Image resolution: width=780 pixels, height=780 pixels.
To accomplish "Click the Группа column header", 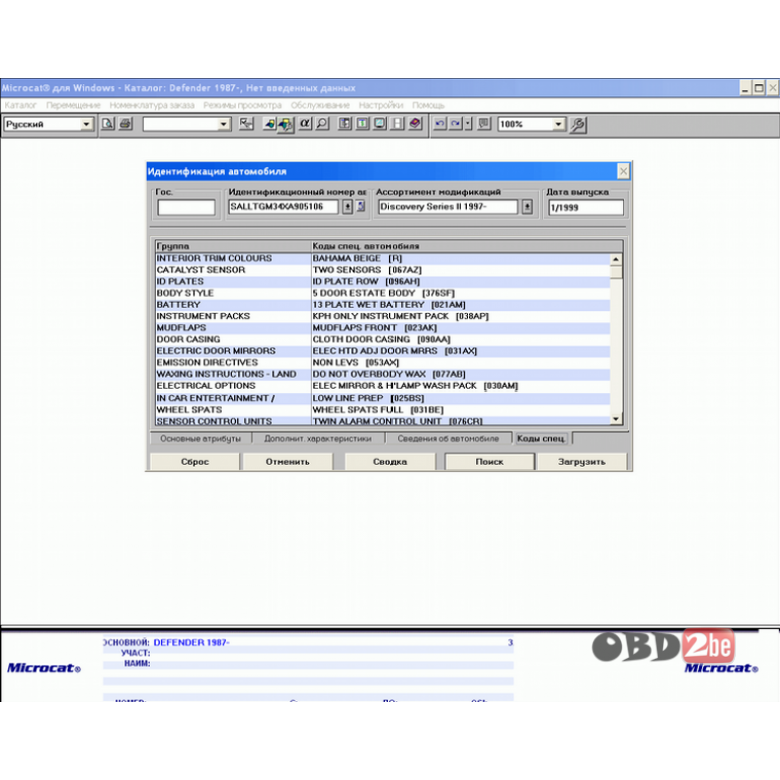I will pyautogui.click(x=233, y=246).
